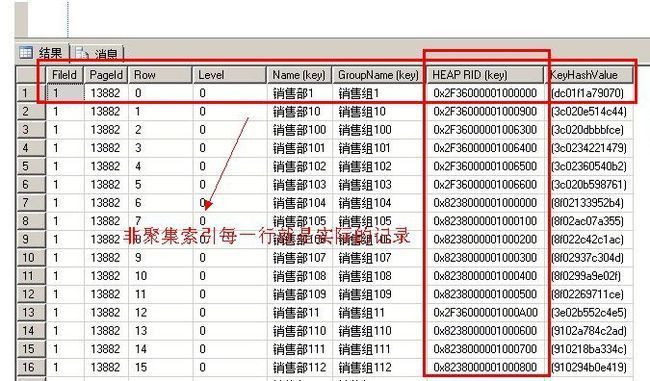The height and width of the screenshot is (381, 650).
Task: Switch to the 结果 results tab
Action: 41,53
